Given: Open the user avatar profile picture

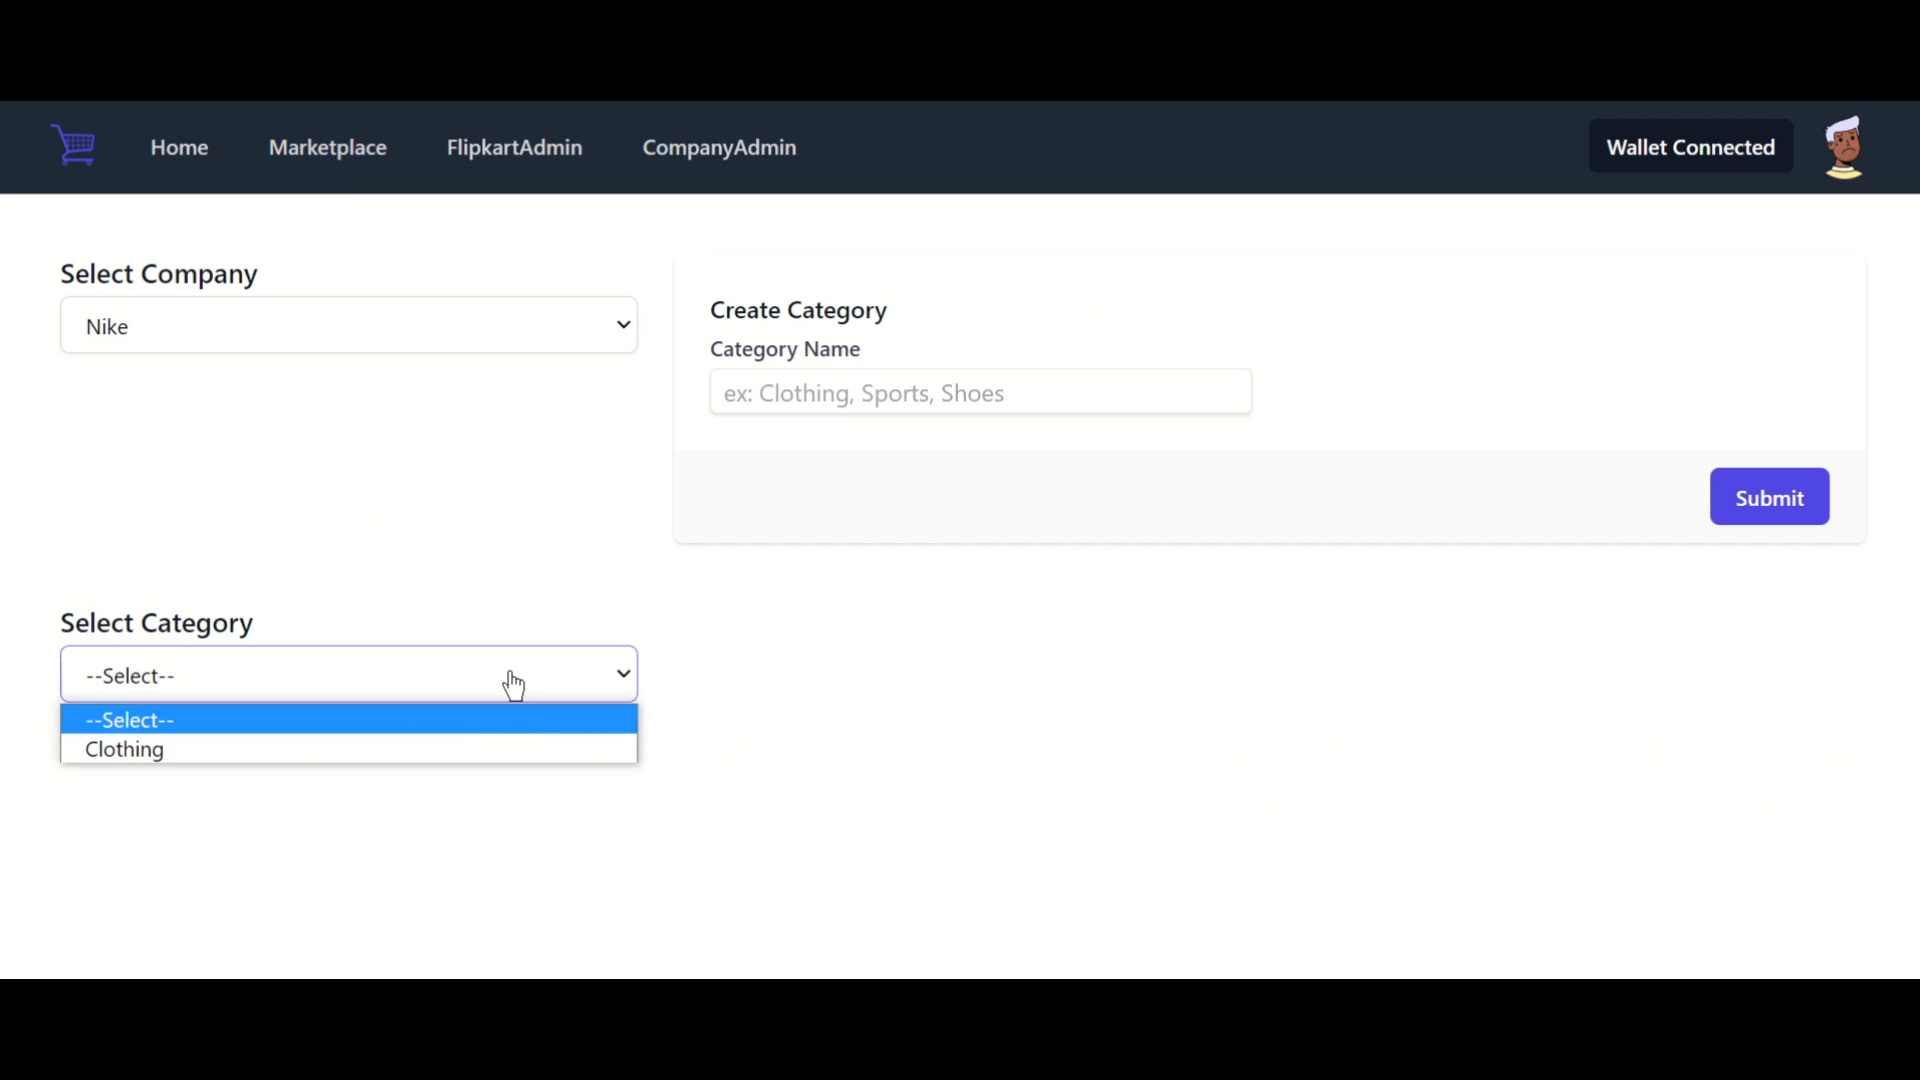Looking at the screenshot, I should (x=1843, y=147).
